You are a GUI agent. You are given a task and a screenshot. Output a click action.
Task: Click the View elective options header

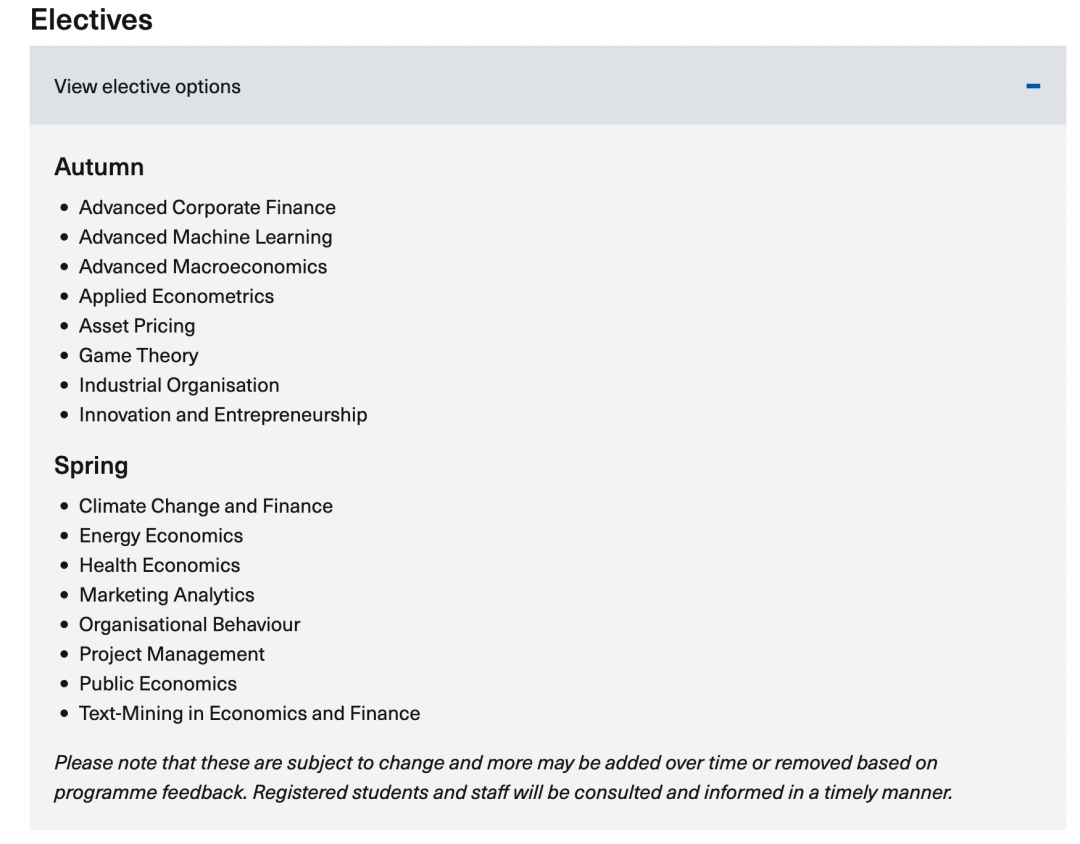(x=548, y=85)
